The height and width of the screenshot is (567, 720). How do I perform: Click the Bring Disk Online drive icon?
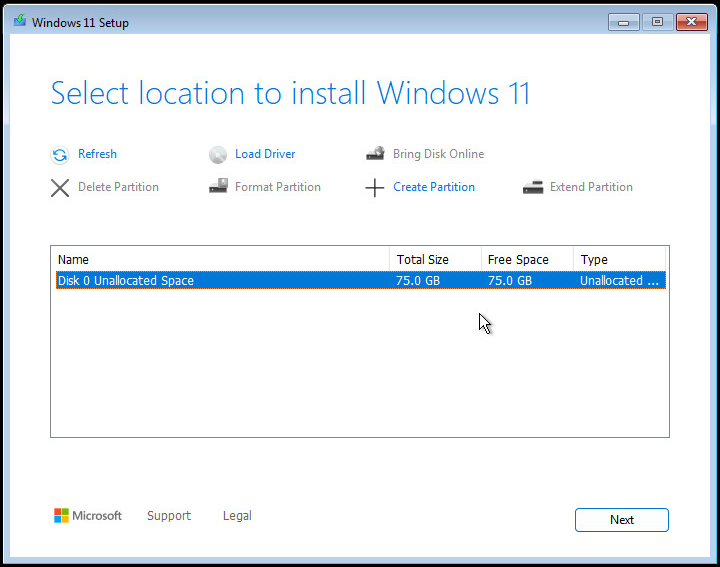[x=376, y=153]
